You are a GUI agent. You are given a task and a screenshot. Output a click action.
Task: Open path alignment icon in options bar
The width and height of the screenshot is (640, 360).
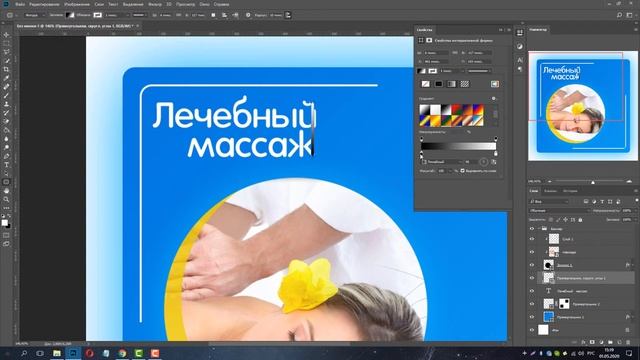pyautogui.click(x=224, y=15)
